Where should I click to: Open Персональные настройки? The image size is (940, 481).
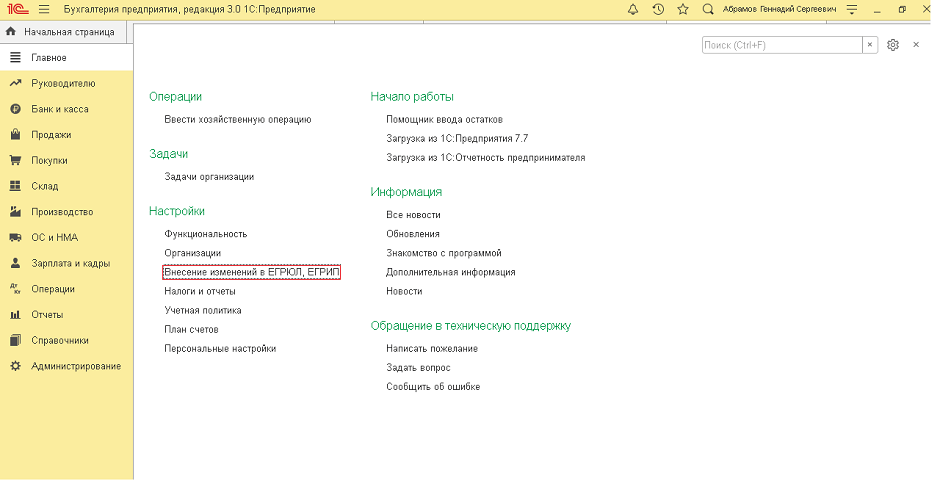[220, 349]
